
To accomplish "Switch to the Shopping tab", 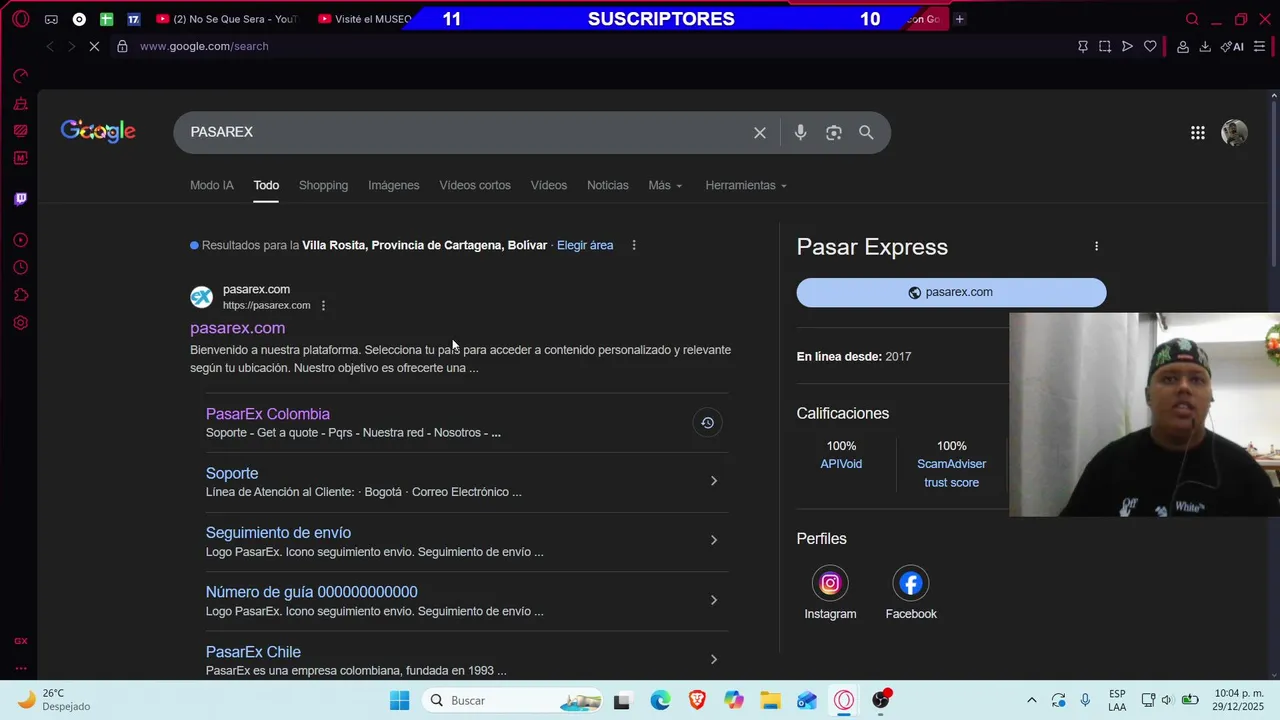I will (323, 185).
